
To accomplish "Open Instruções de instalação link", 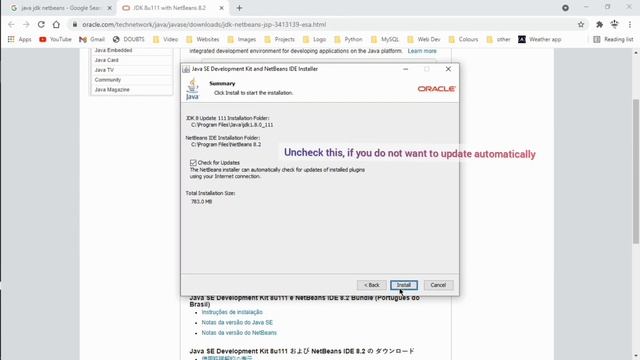I will pyautogui.click(x=232, y=312).
